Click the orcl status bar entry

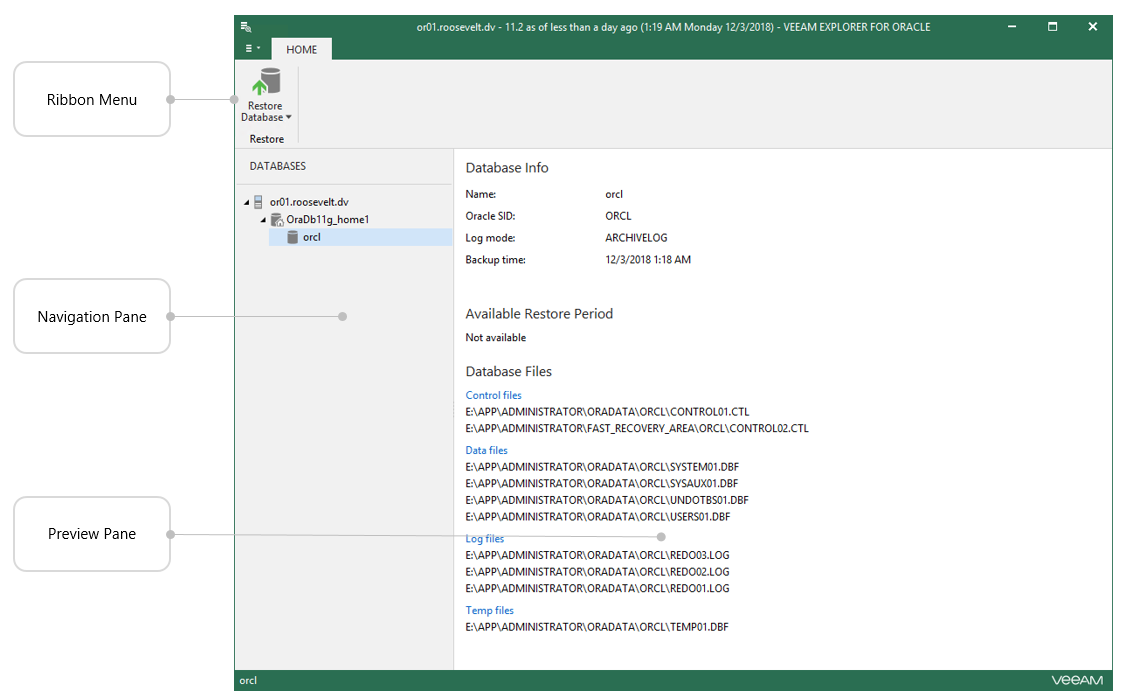(248, 681)
